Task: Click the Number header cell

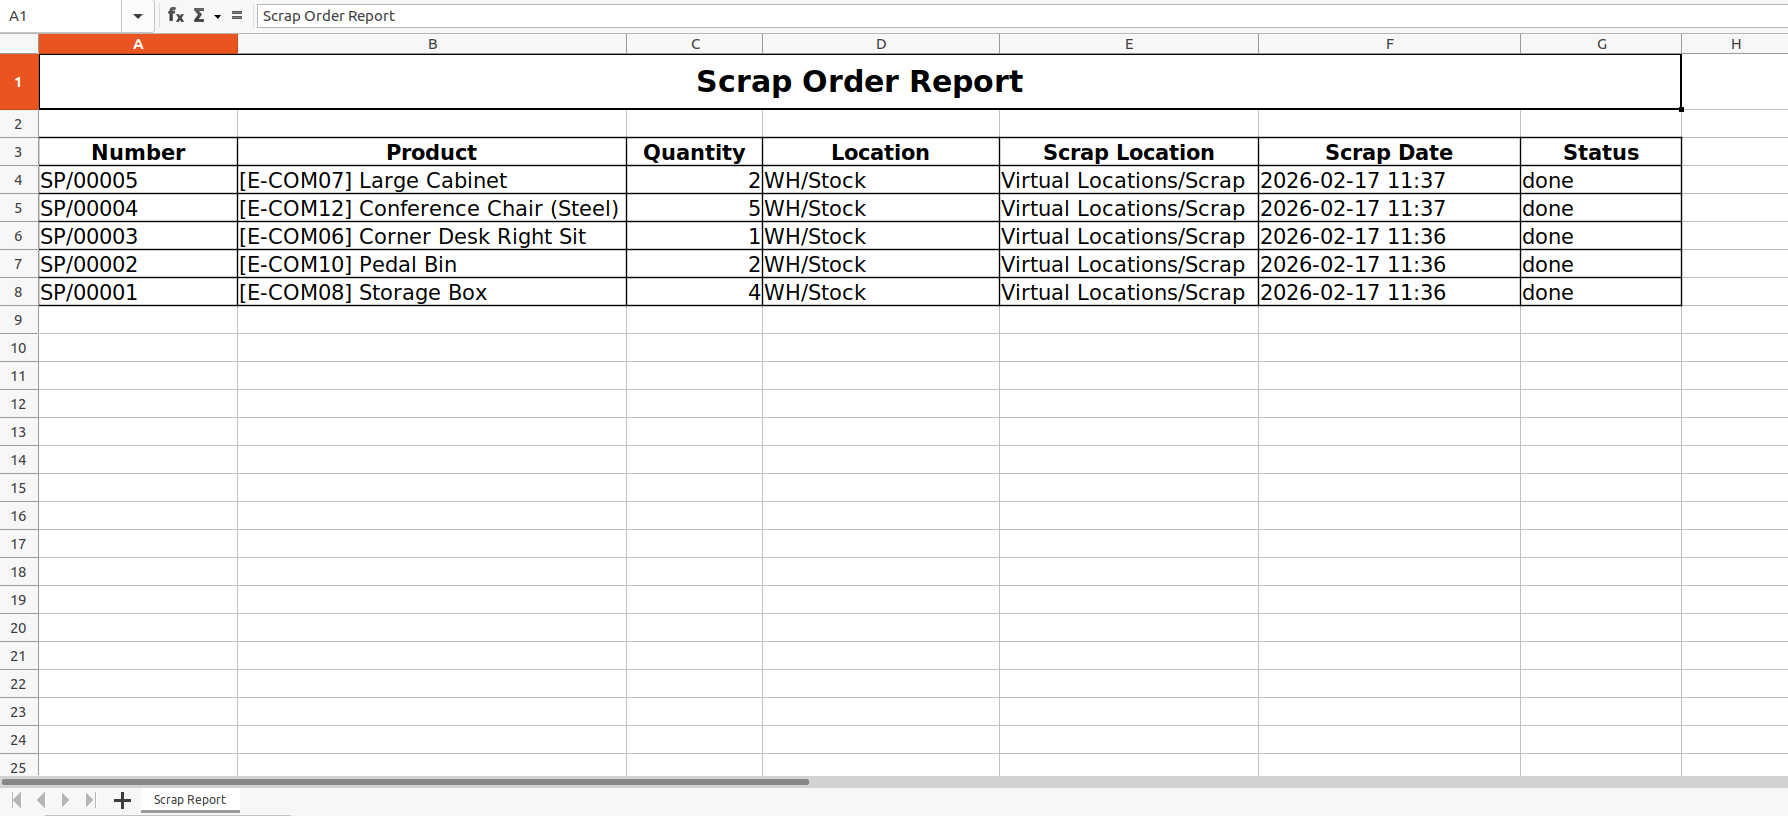Action: [x=138, y=152]
